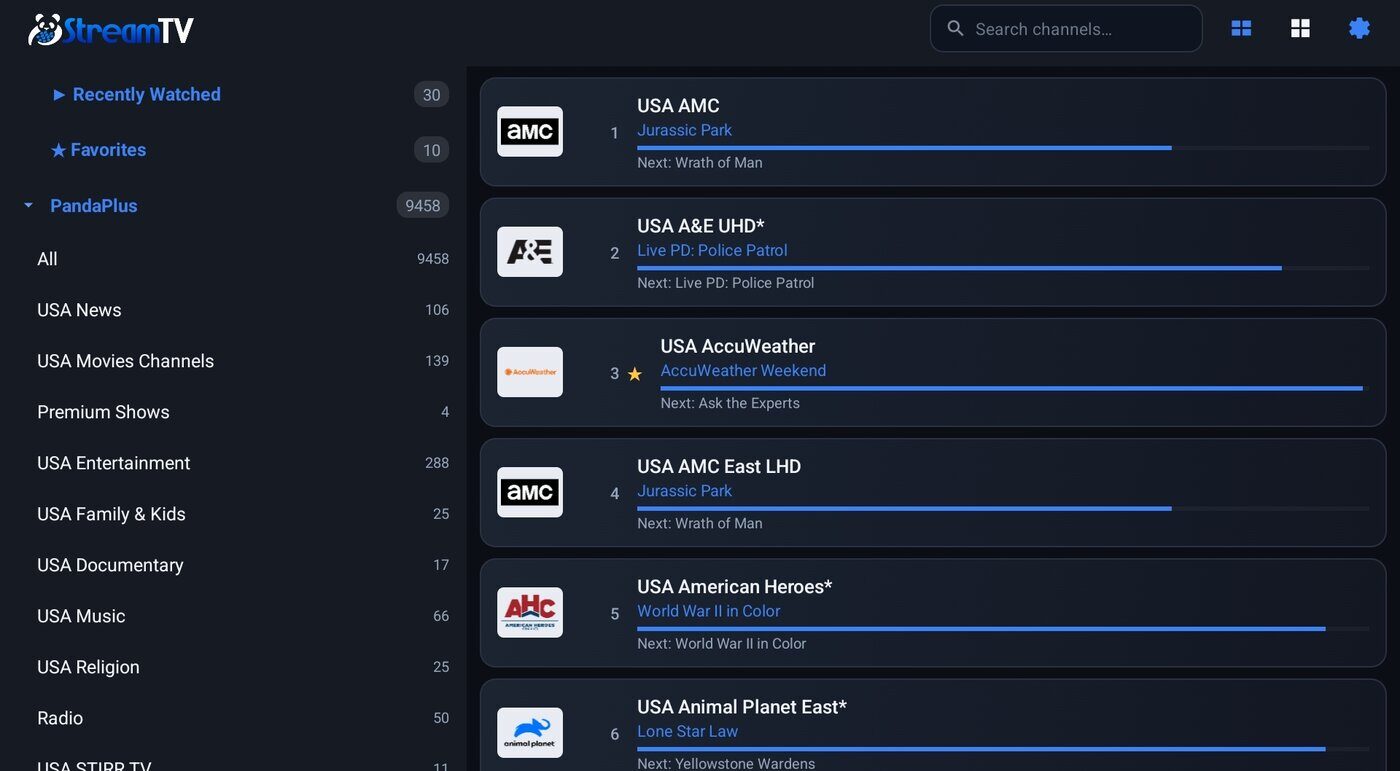The height and width of the screenshot is (771, 1400).
Task: Toggle the favorite star on USA AccuWeather
Action: 634,373
